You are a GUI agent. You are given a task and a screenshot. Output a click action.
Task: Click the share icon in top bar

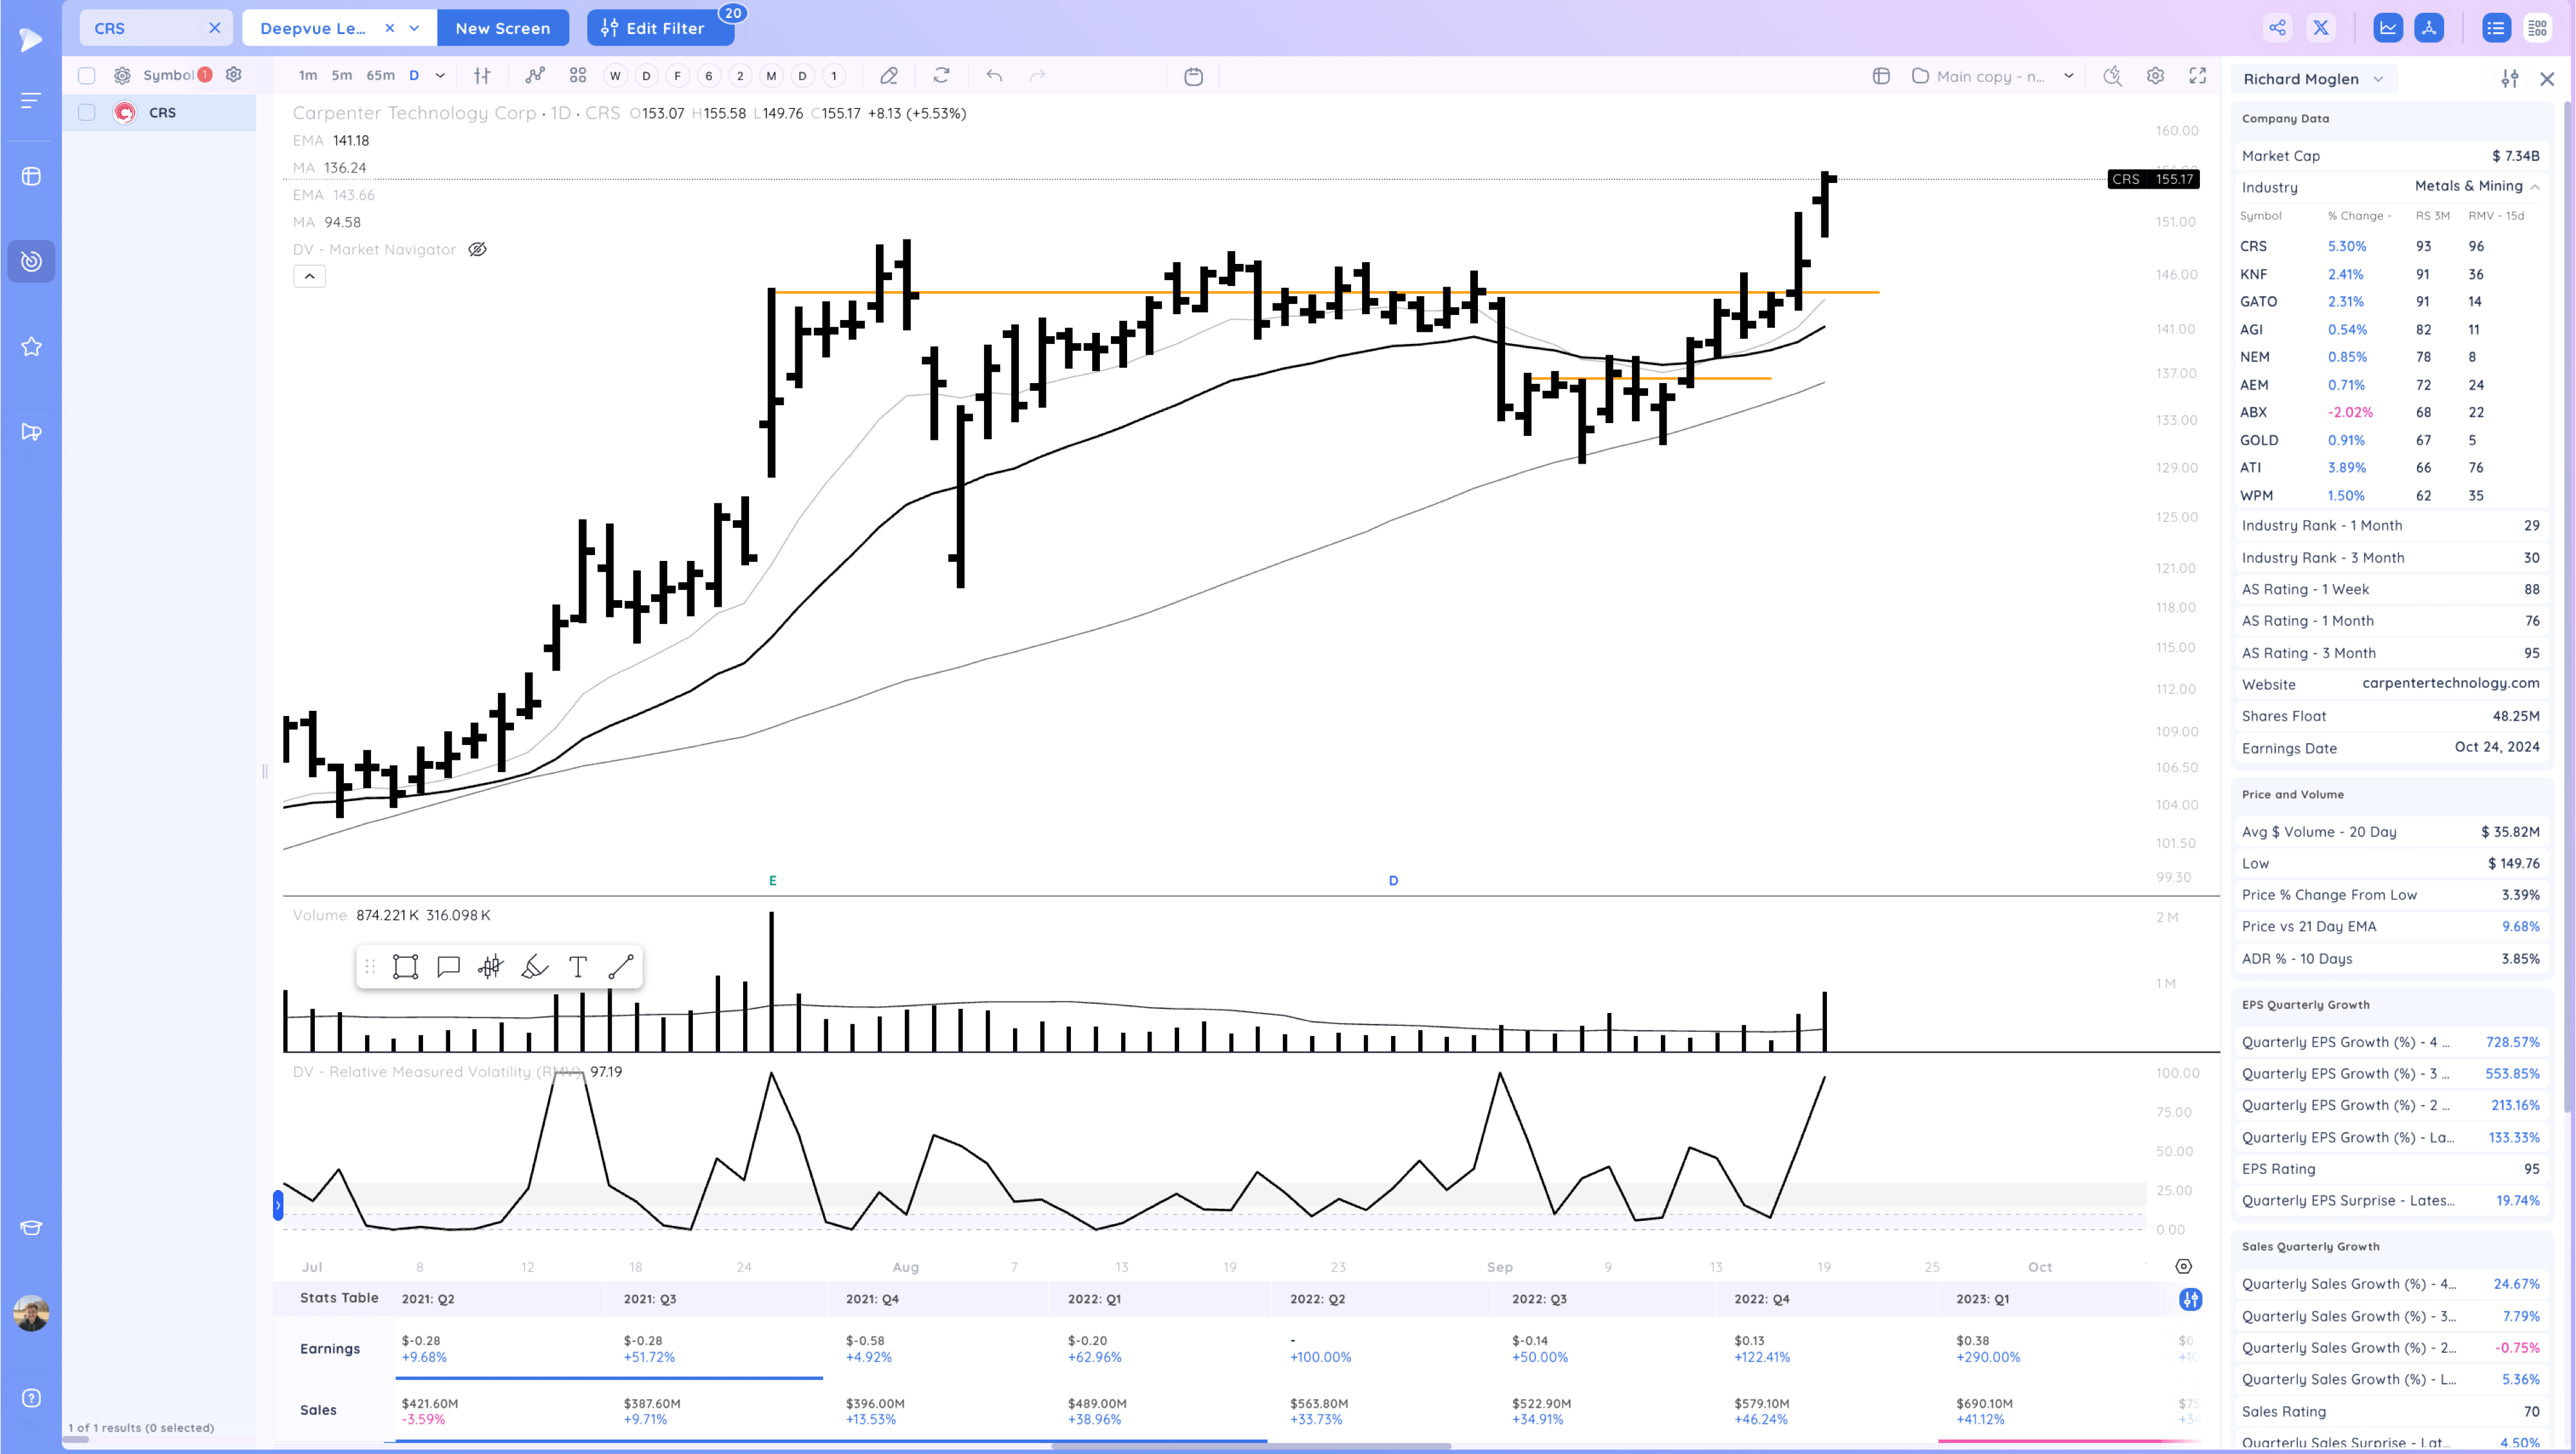point(2277,28)
